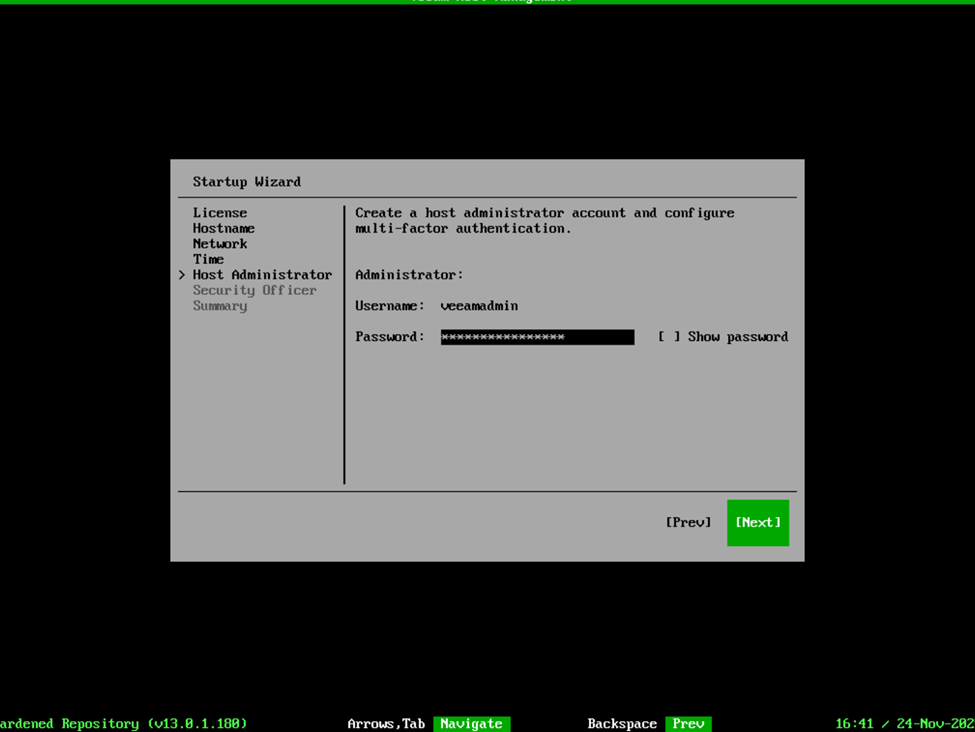The width and height of the screenshot is (975, 732).
Task: Click the arrow marker beside Host Administrator
Action: point(182,275)
